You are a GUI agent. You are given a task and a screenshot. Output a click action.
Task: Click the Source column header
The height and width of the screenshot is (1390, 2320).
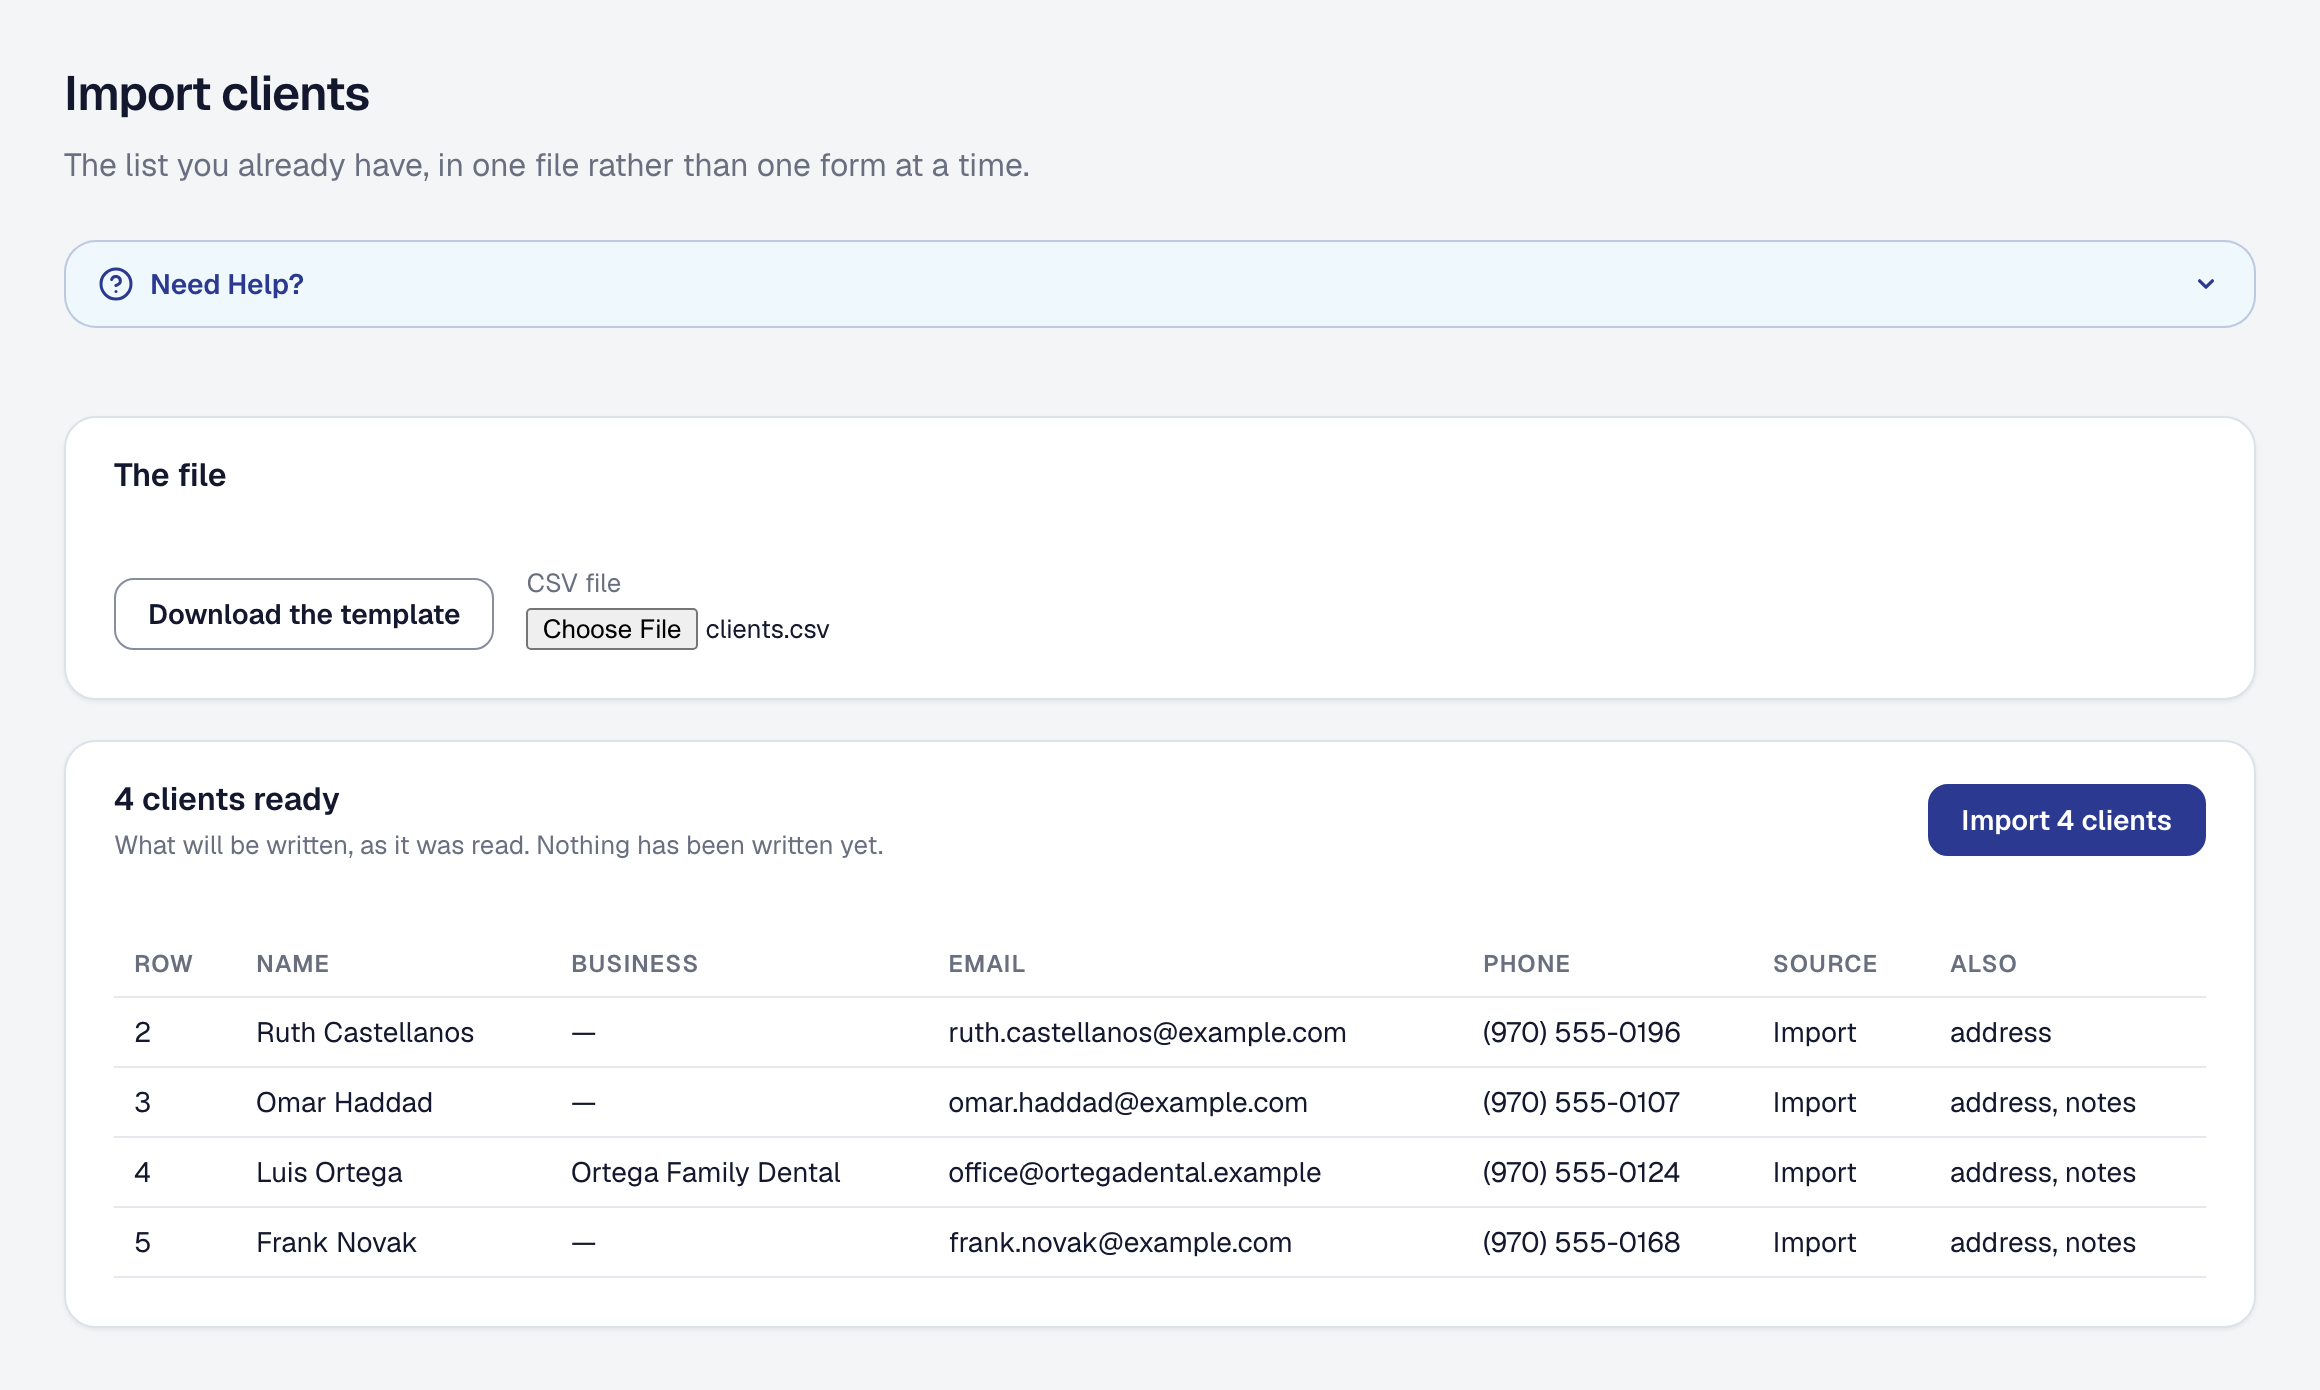pyautogui.click(x=1825, y=964)
